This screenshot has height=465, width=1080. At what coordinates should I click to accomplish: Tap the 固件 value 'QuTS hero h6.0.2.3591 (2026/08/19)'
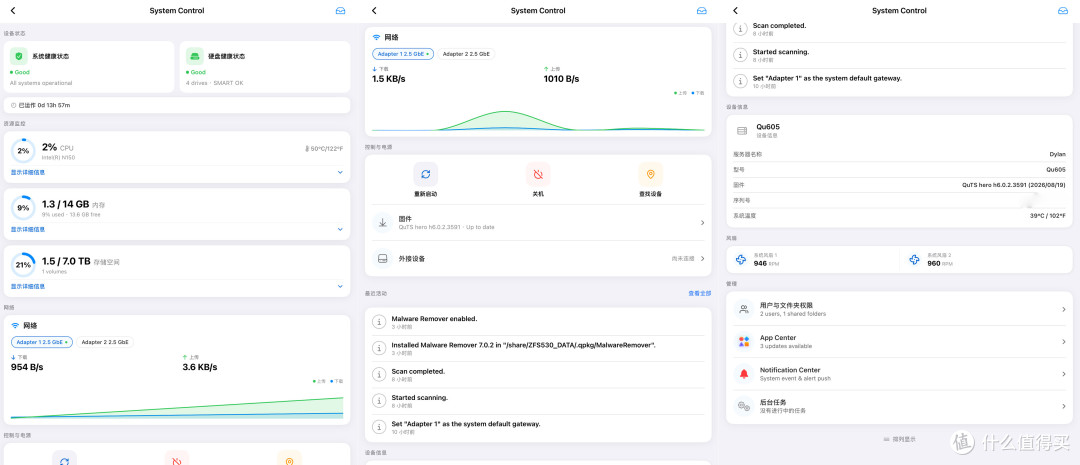(x=1014, y=185)
